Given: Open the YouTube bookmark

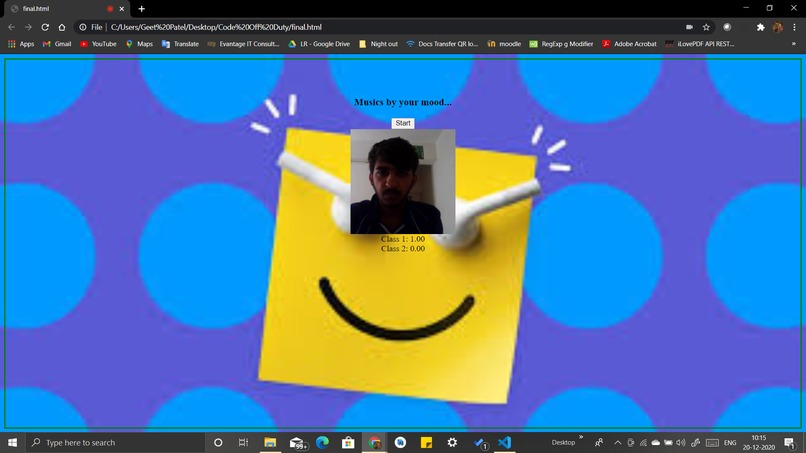Looking at the screenshot, I should coord(98,44).
